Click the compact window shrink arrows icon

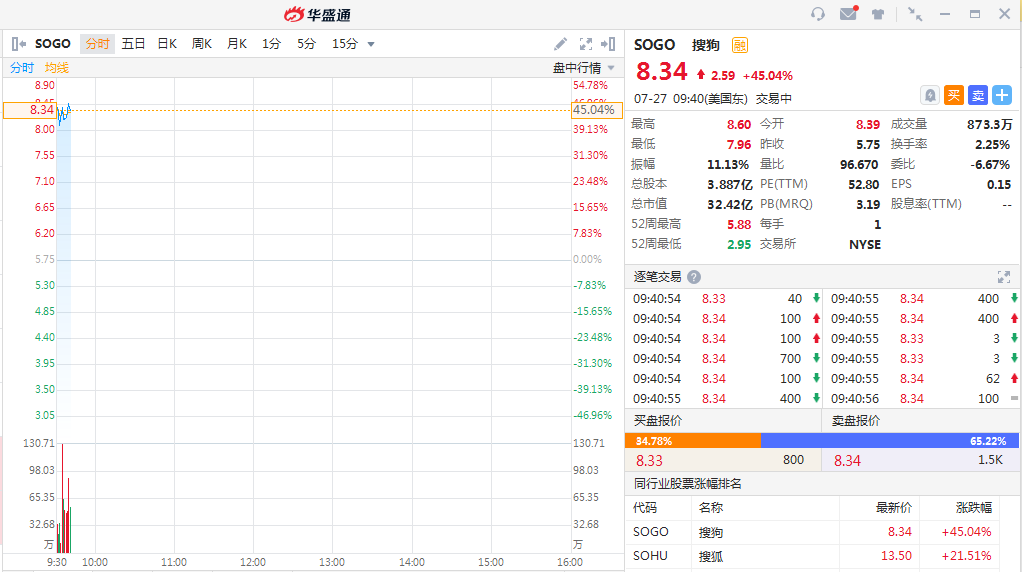click(915, 14)
